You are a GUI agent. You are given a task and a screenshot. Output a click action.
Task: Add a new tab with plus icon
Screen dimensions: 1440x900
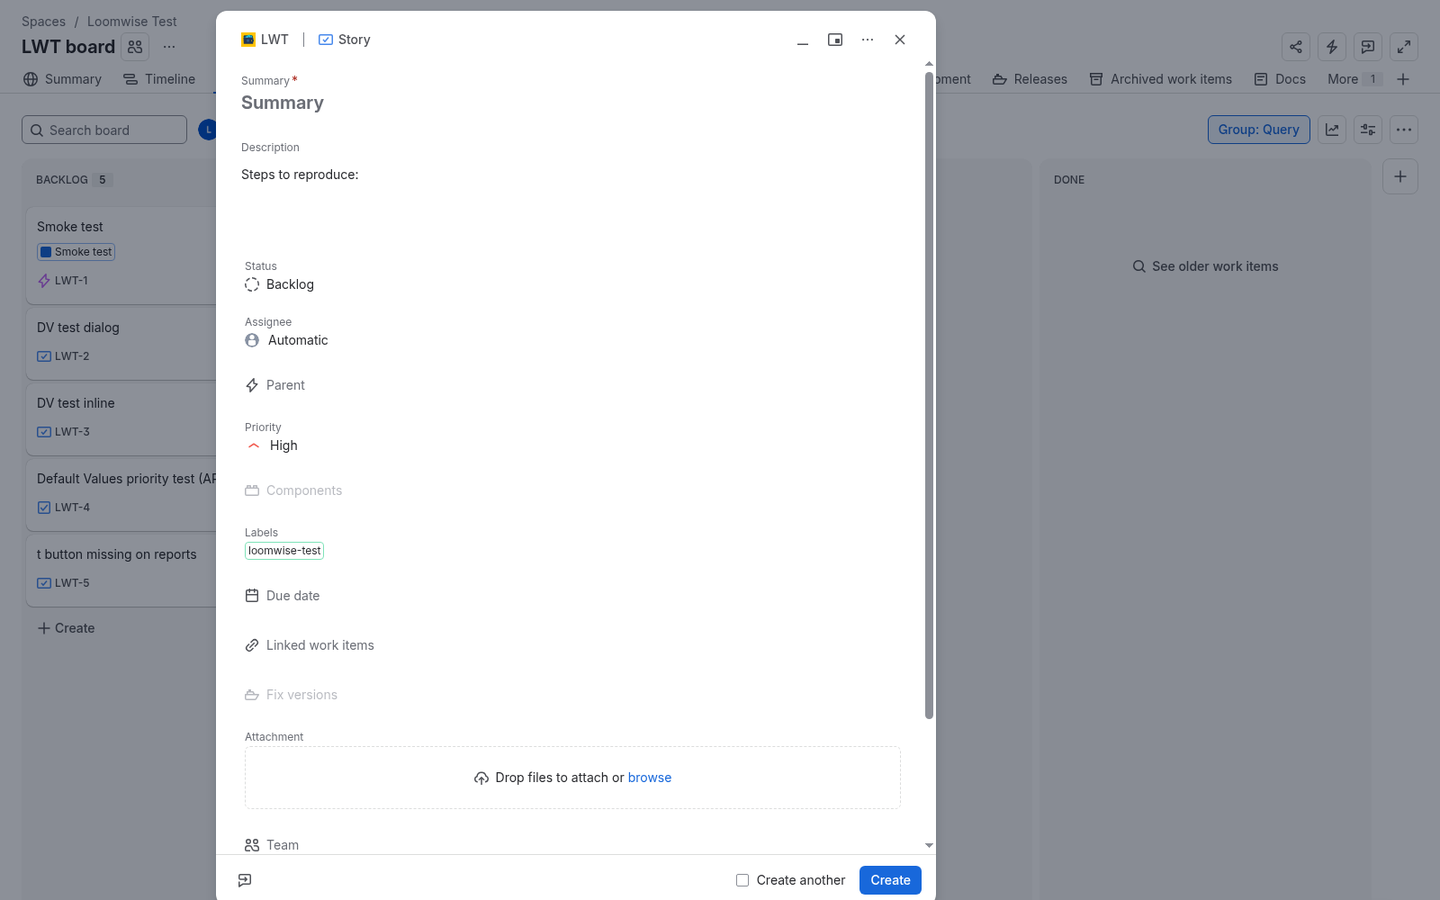(1403, 79)
